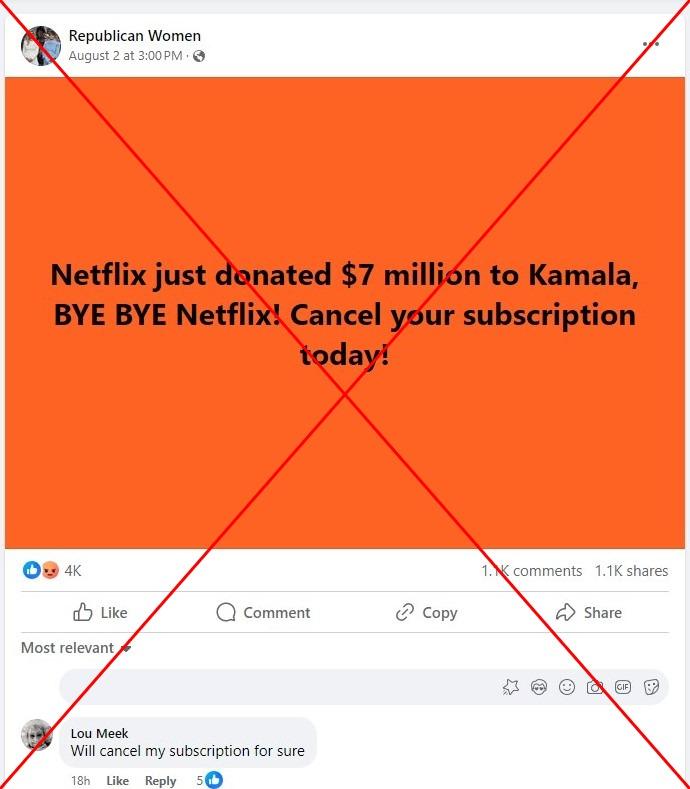Image resolution: width=690 pixels, height=789 pixels.
Task: Open the Republican Women page name link
Action: click(134, 36)
